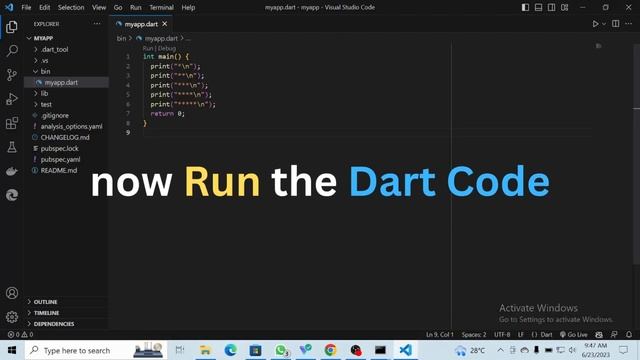
Task: Open errors and warnings in status bar
Action: tap(20, 334)
